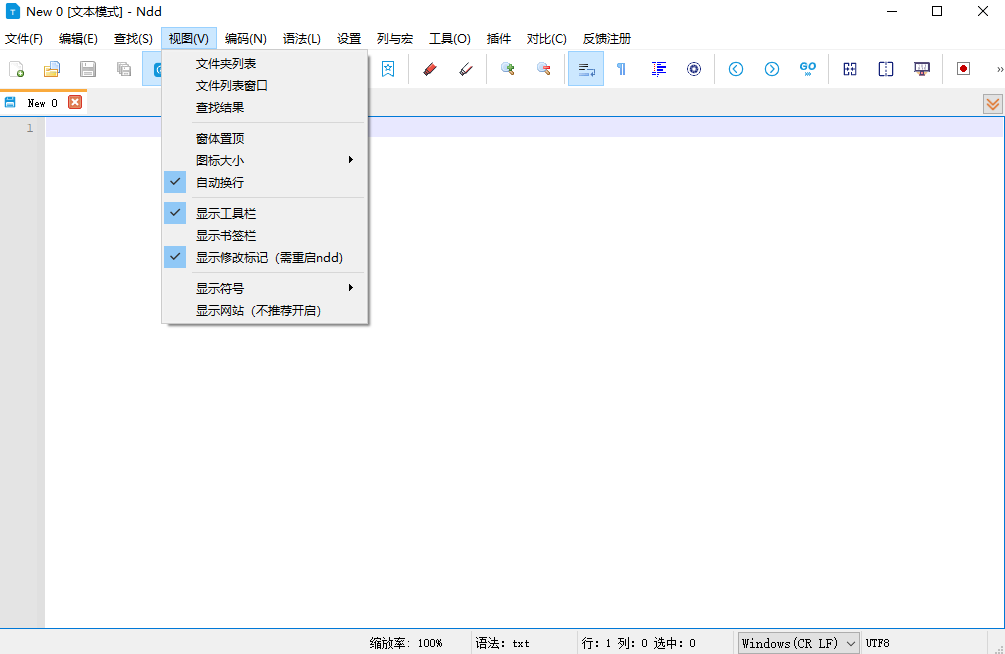The height and width of the screenshot is (654, 1005).
Task: Expand the 显示符号 submenu
Action: 264,289
